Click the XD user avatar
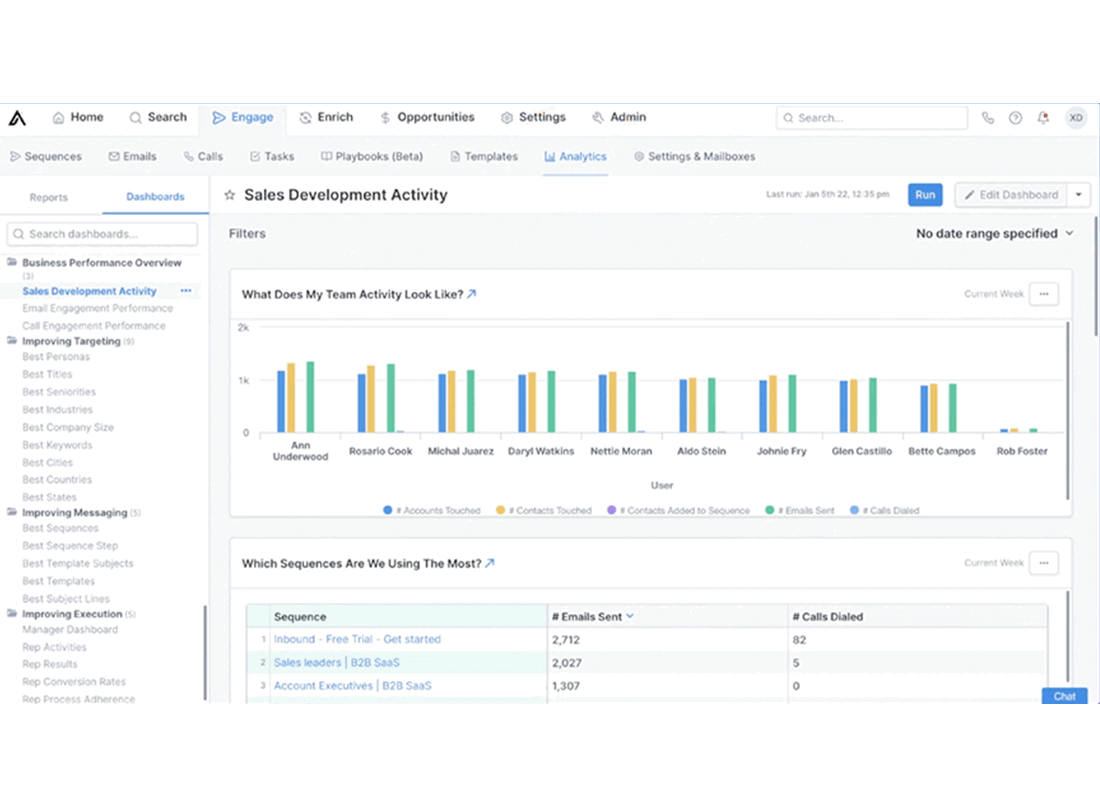 click(x=1075, y=118)
